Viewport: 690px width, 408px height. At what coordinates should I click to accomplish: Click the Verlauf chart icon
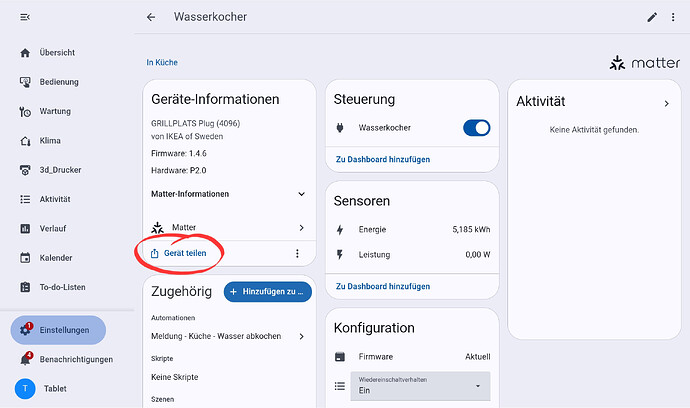[25, 228]
